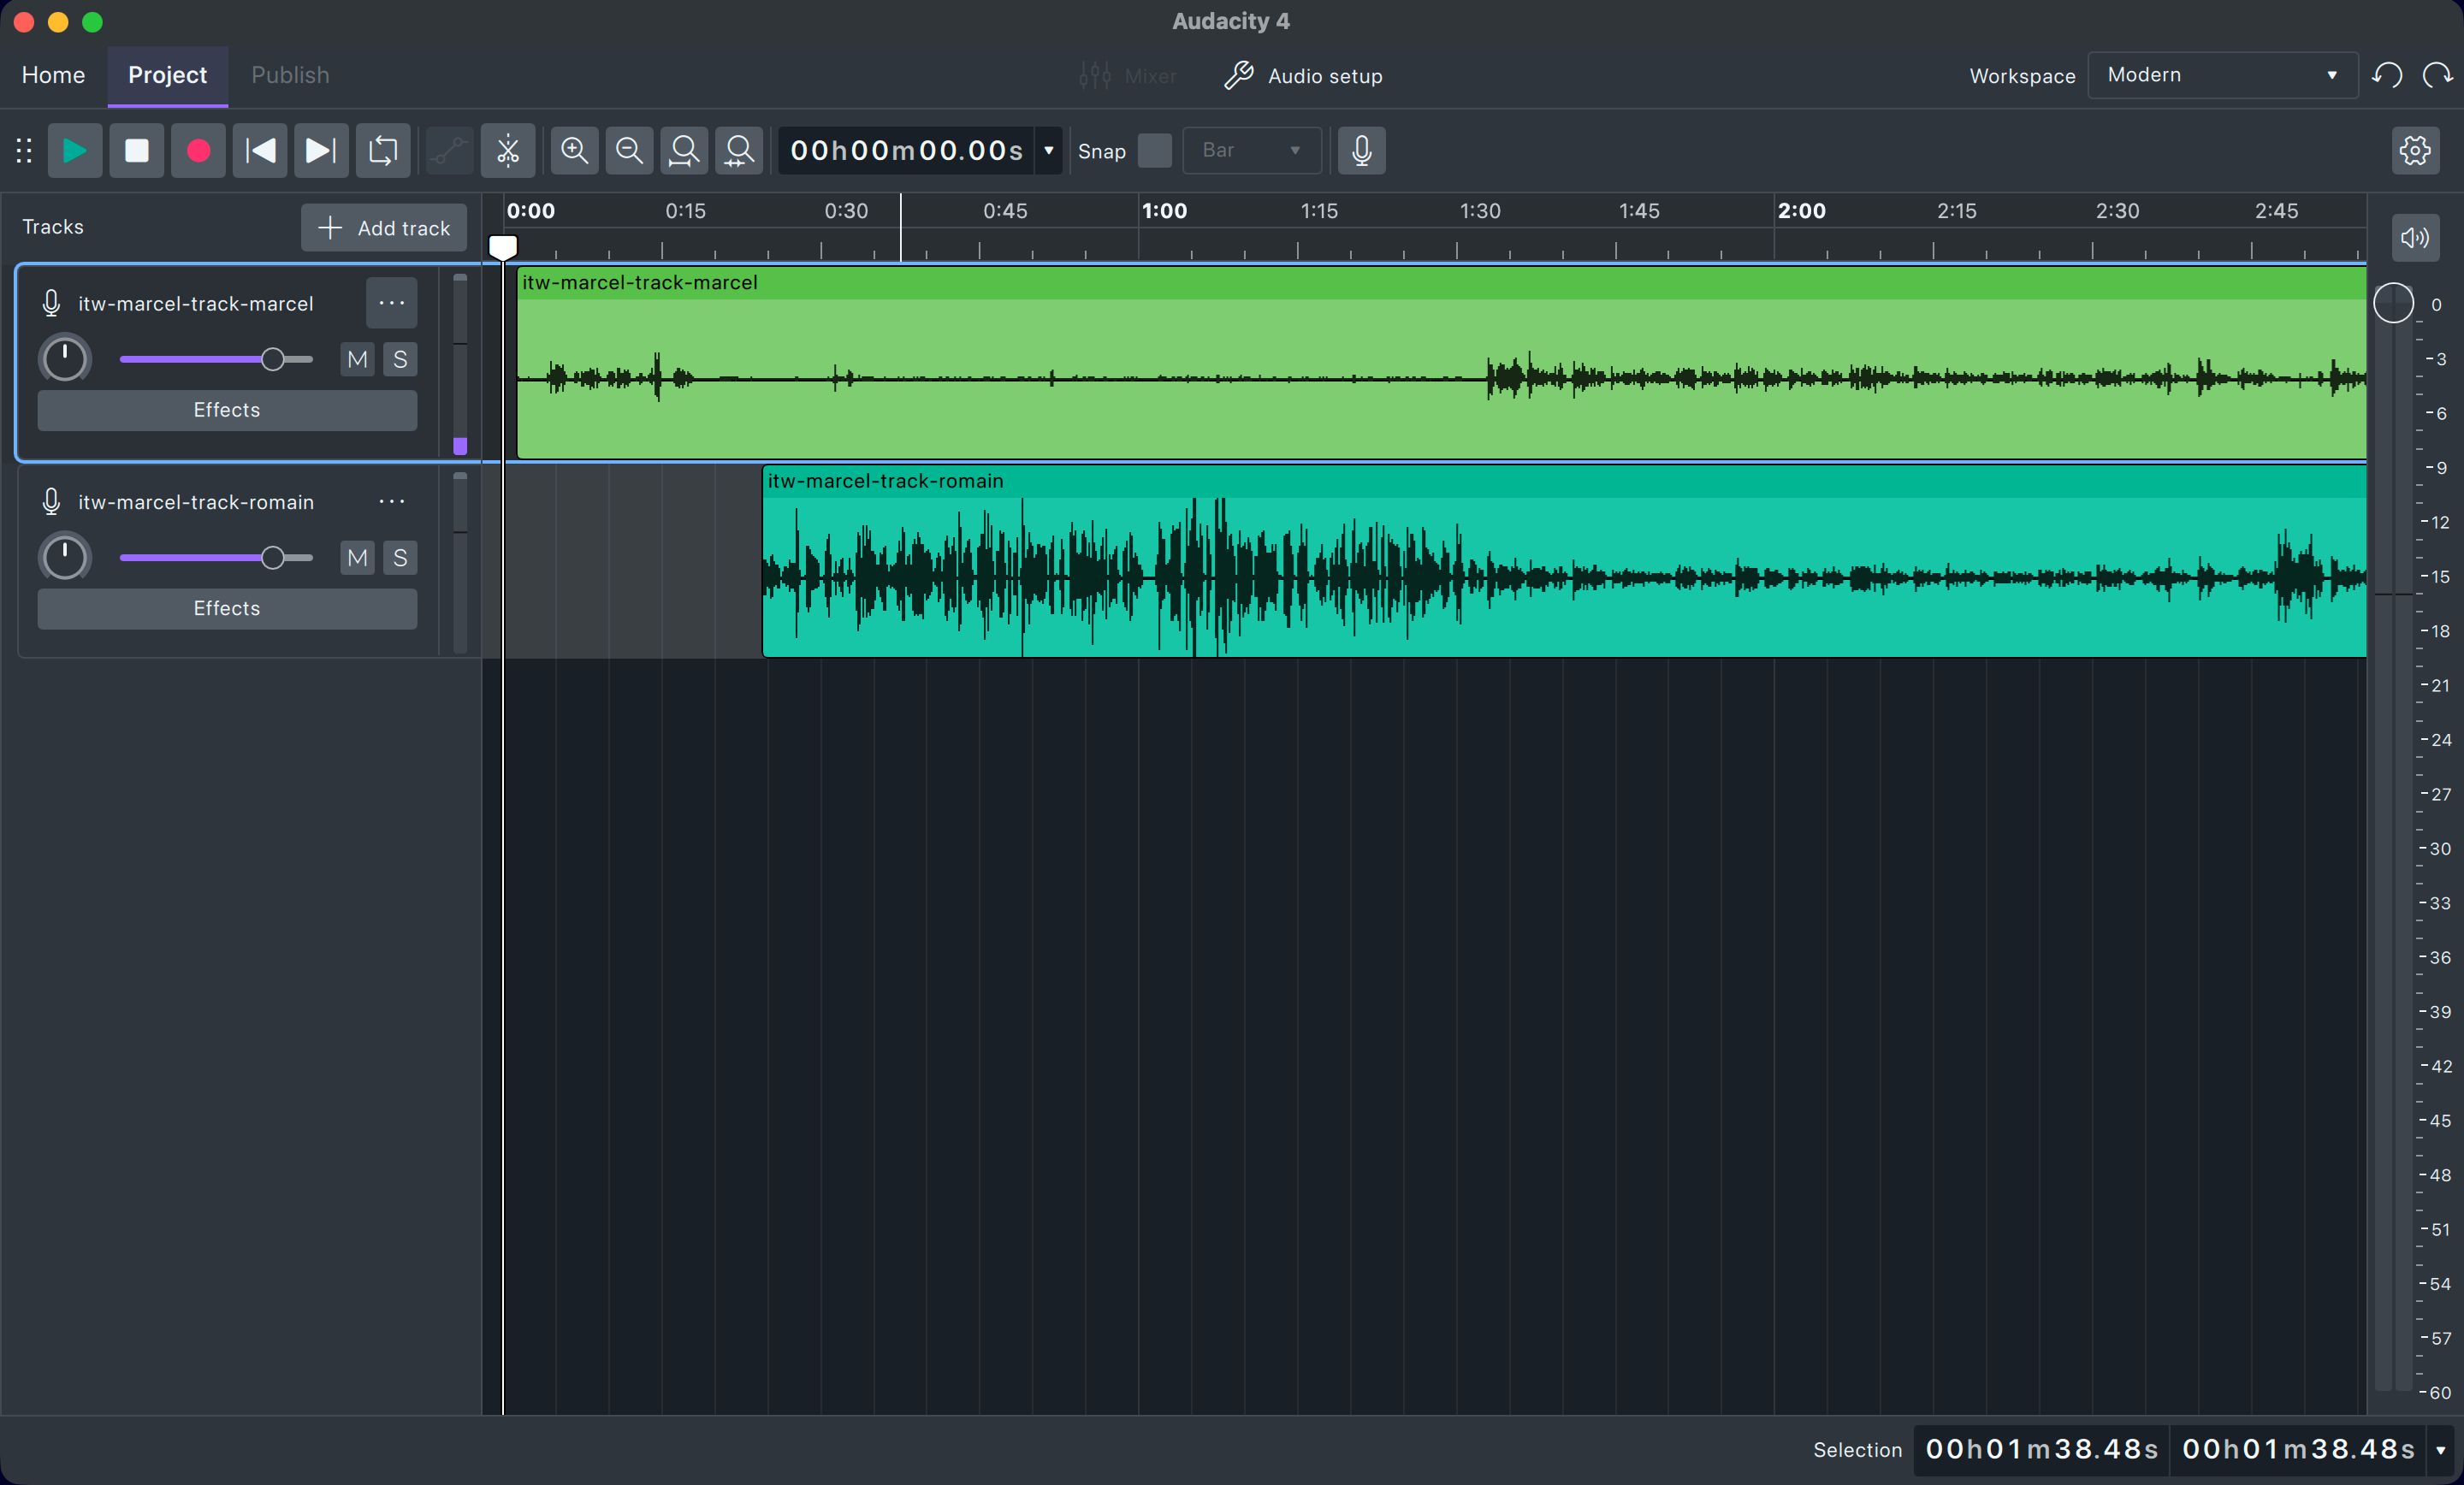Enable the Snap checkbox
Screen dimensions: 2464x1485
click(x=1154, y=151)
